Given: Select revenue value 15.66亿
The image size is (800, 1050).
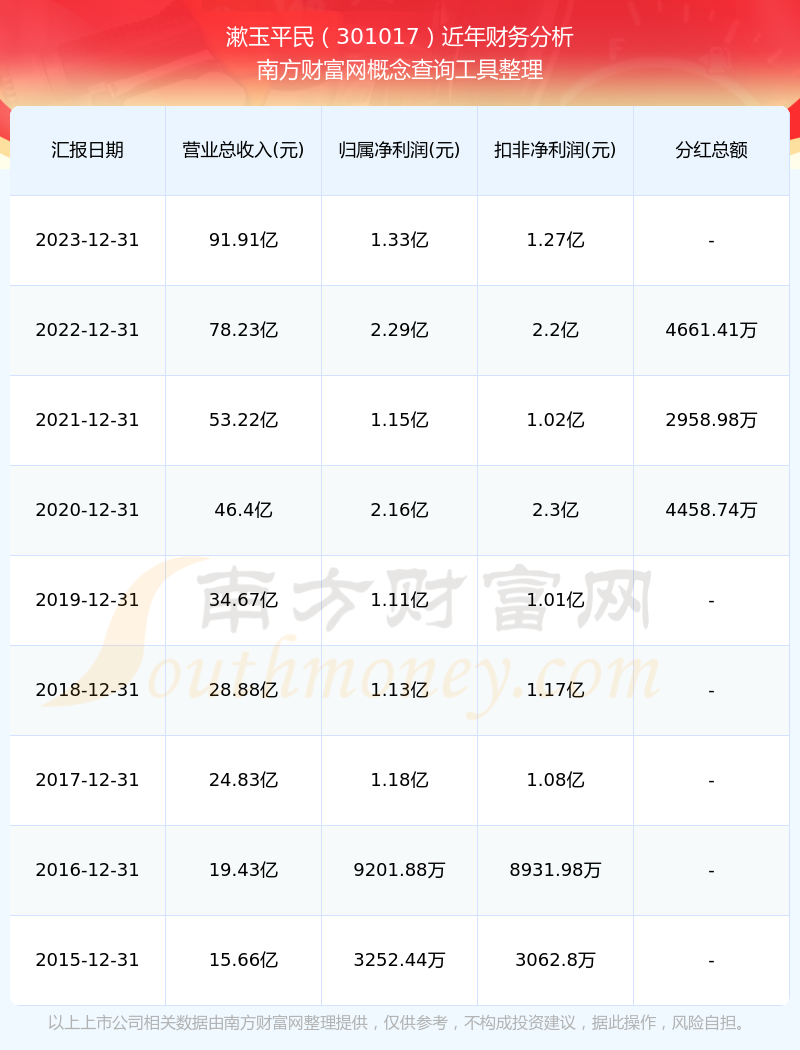Looking at the screenshot, I should (x=244, y=960).
